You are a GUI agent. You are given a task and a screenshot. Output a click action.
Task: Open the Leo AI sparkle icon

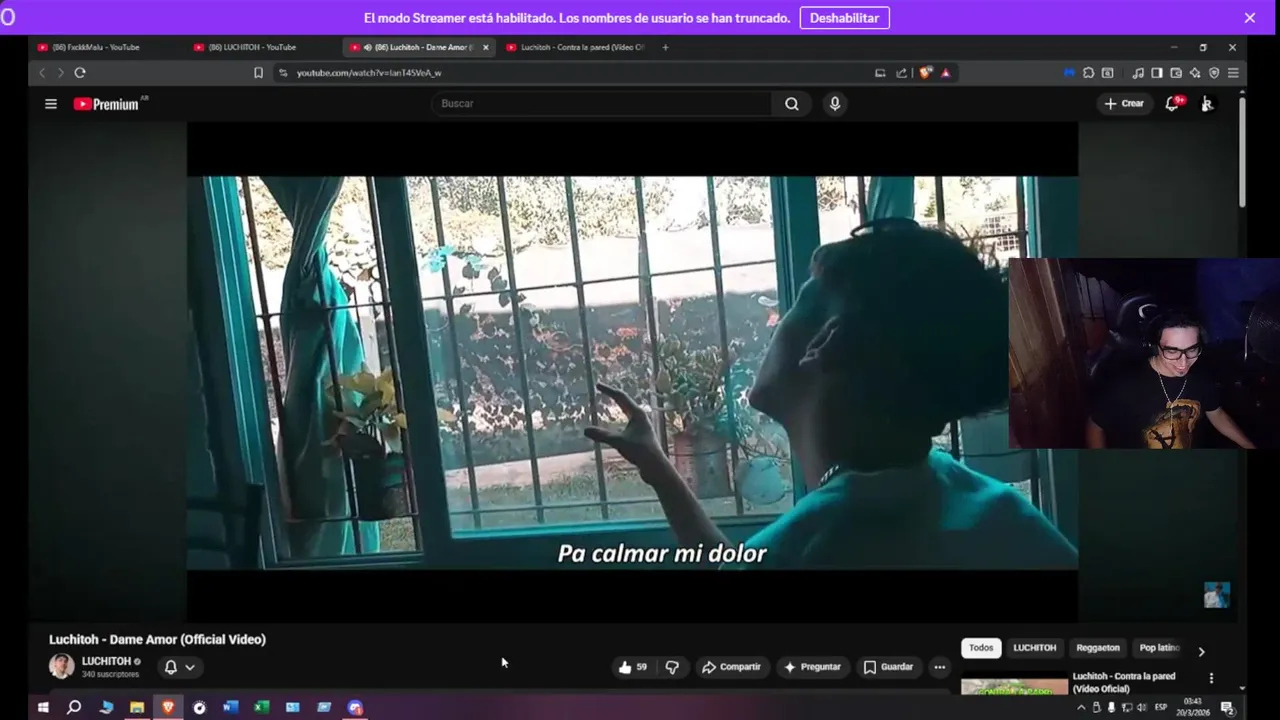coord(1195,73)
